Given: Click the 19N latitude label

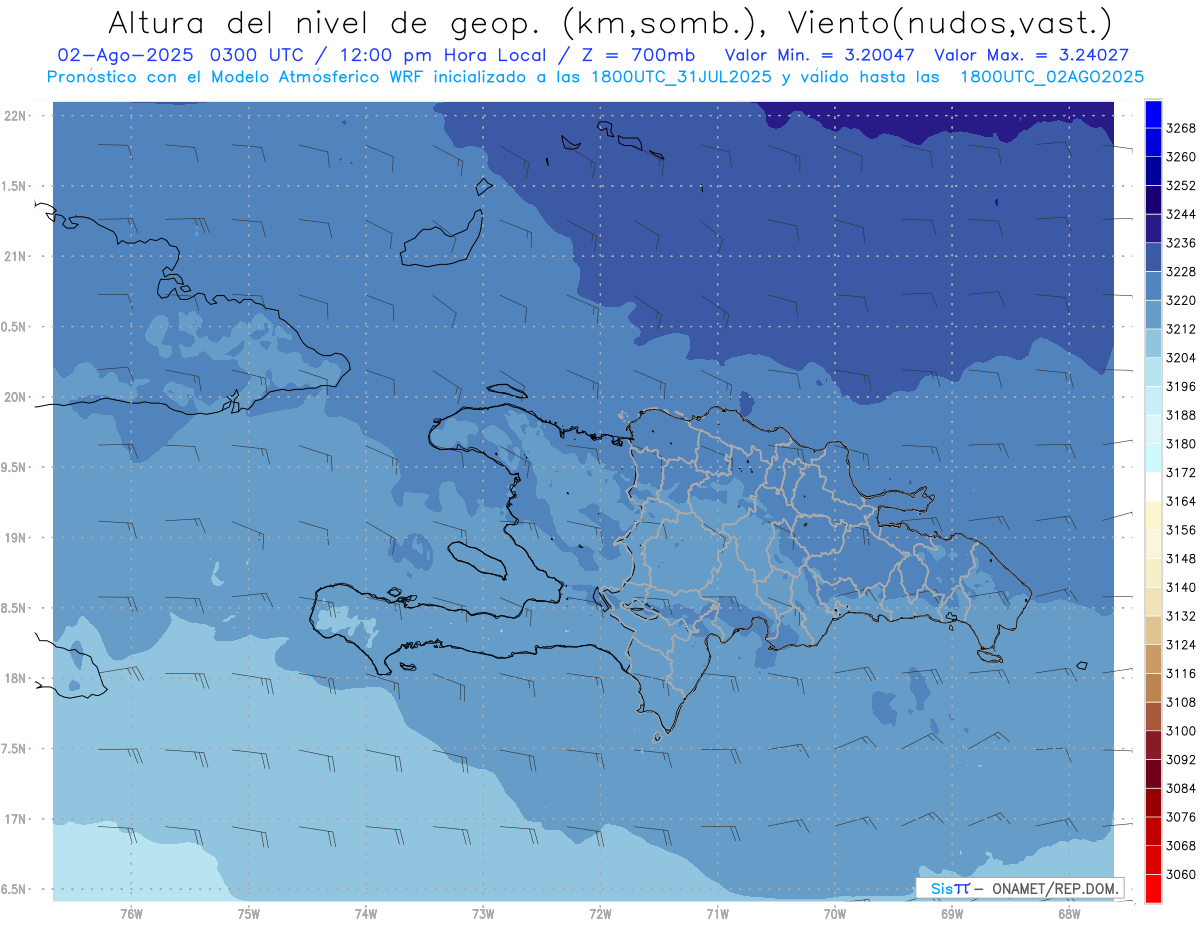Looking at the screenshot, I should pyautogui.click(x=15, y=538).
